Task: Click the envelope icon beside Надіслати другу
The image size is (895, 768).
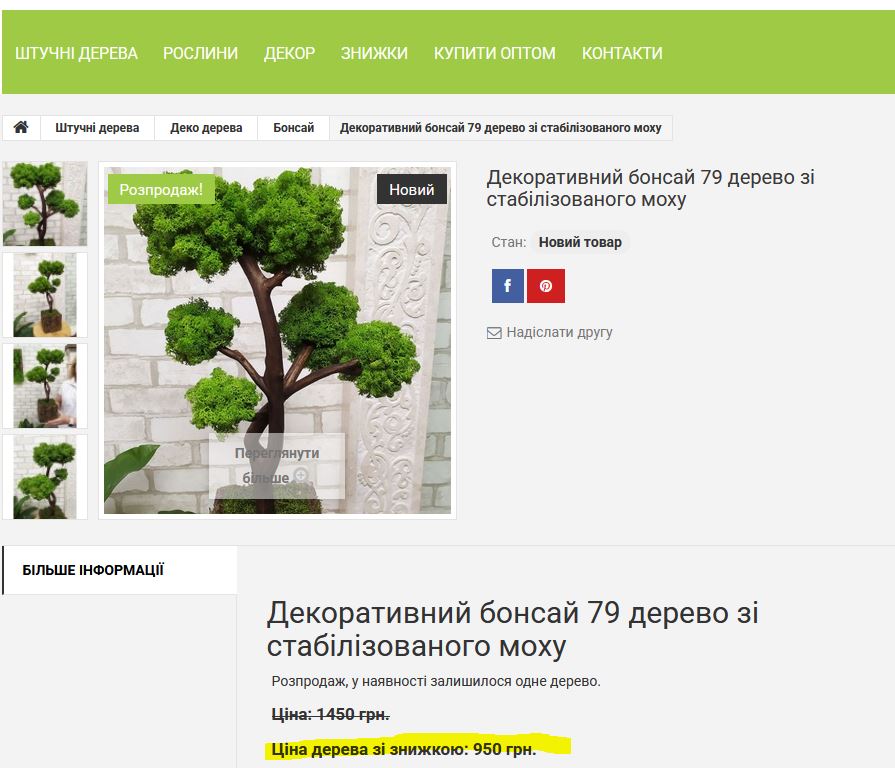Action: pyautogui.click(x=494, y=332)
